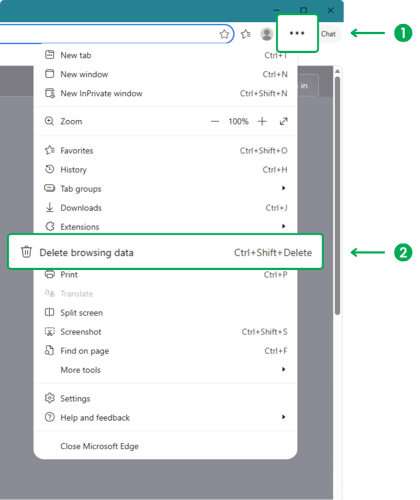The height and width of the screenshot is (500, 420).
Task: Choose Close Microsoft Edge
Action: pyautogui.click(x=166, y=446)
